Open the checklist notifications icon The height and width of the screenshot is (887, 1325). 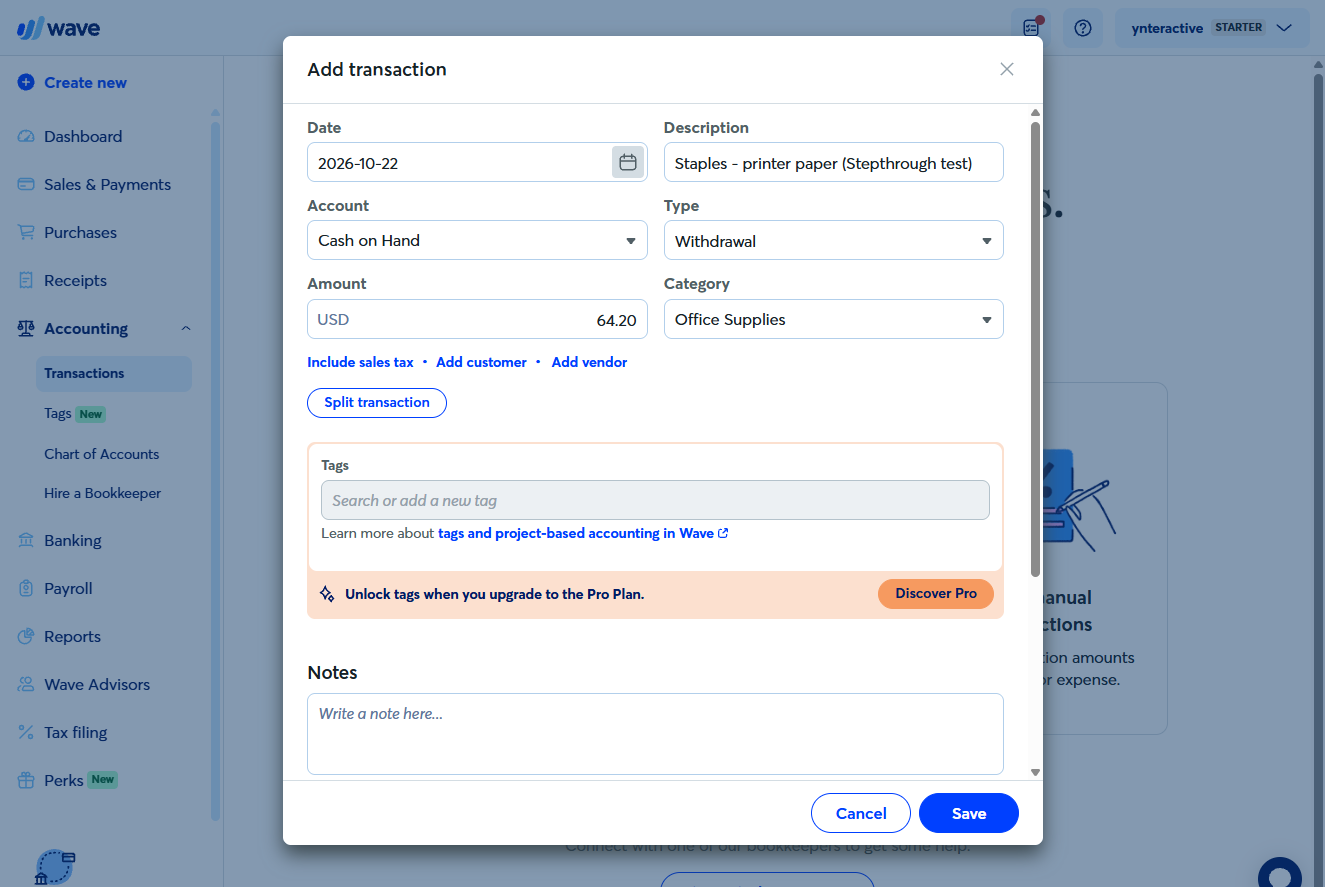pyautogui.click(x=1031, y=28)
